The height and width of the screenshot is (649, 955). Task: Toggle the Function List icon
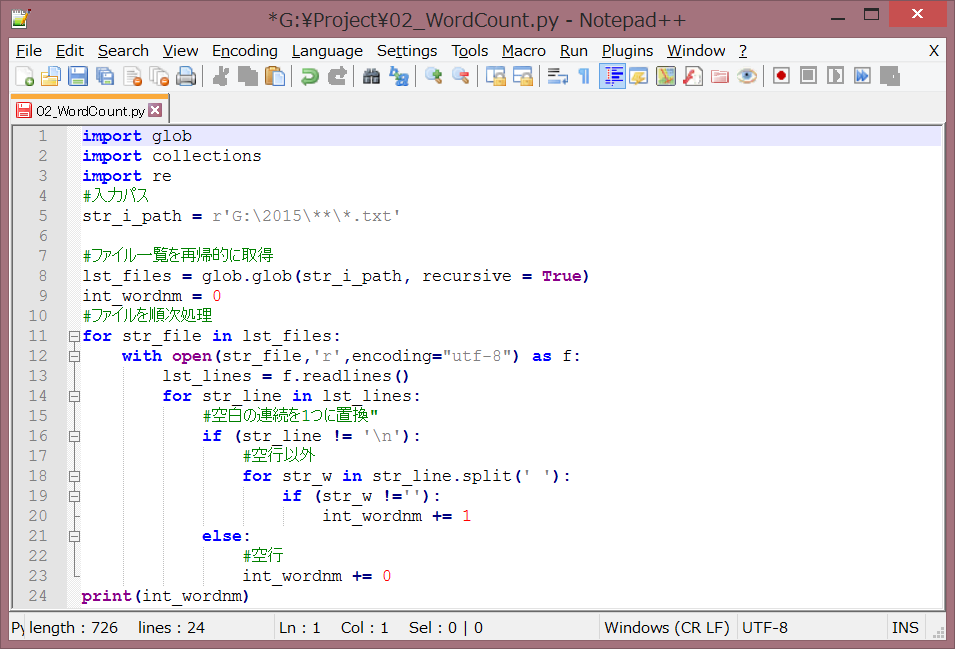click(692, 77)
